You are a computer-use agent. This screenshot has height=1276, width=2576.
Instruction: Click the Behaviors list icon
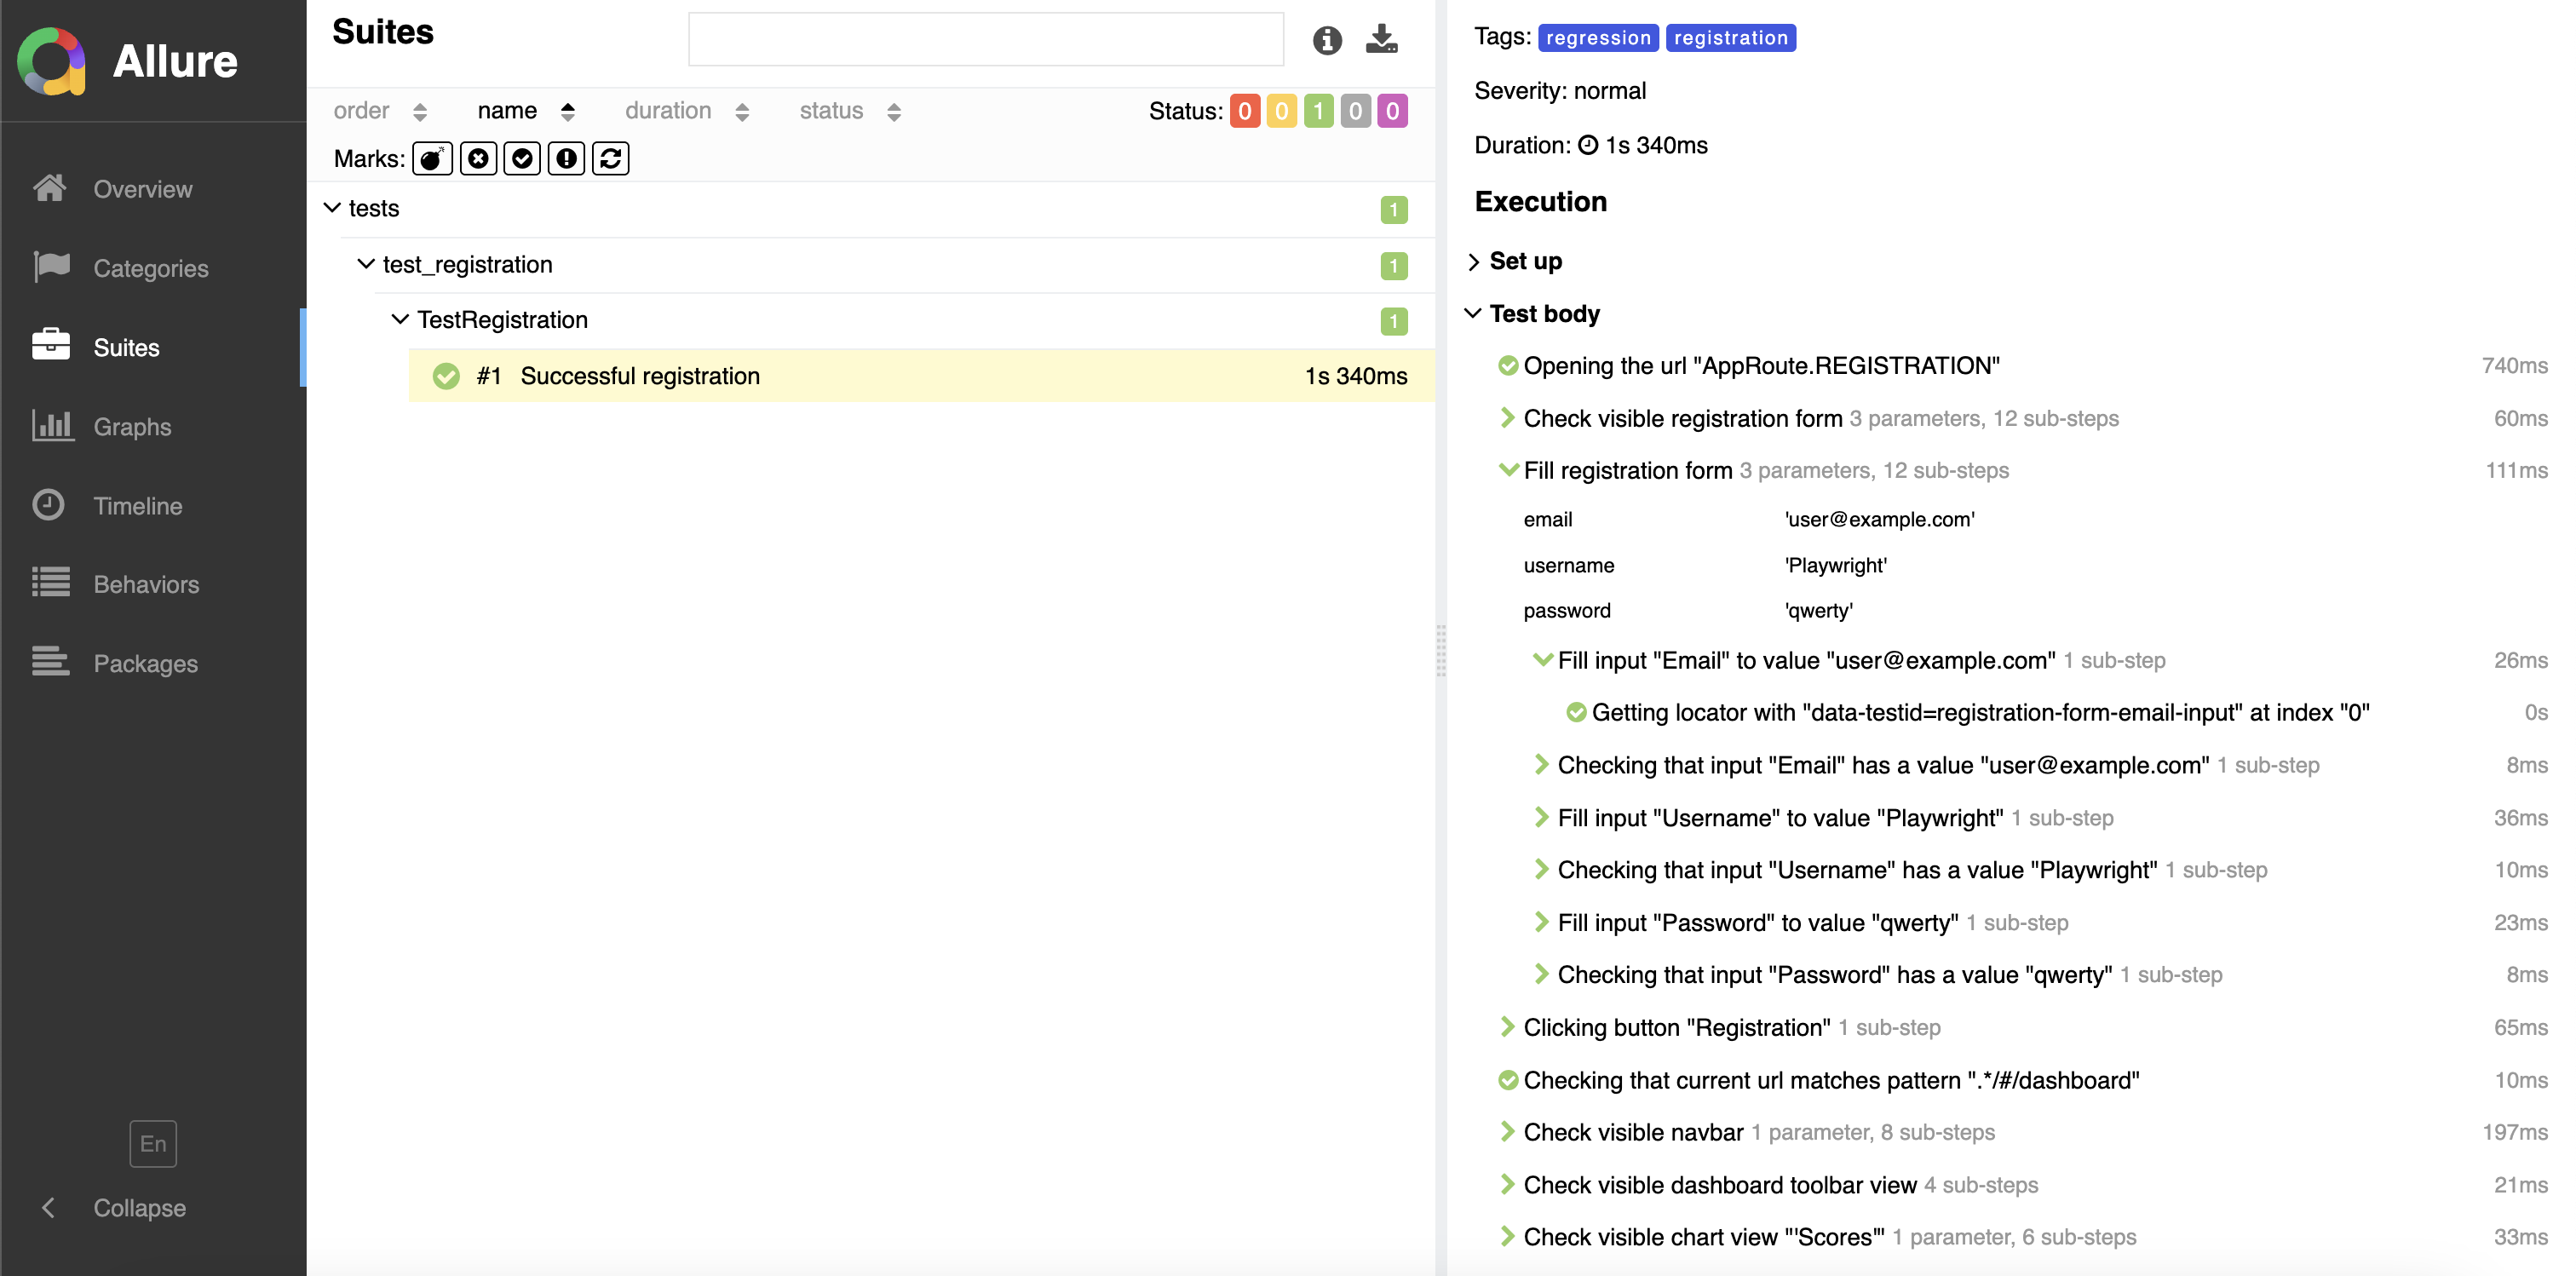point(51,582)
